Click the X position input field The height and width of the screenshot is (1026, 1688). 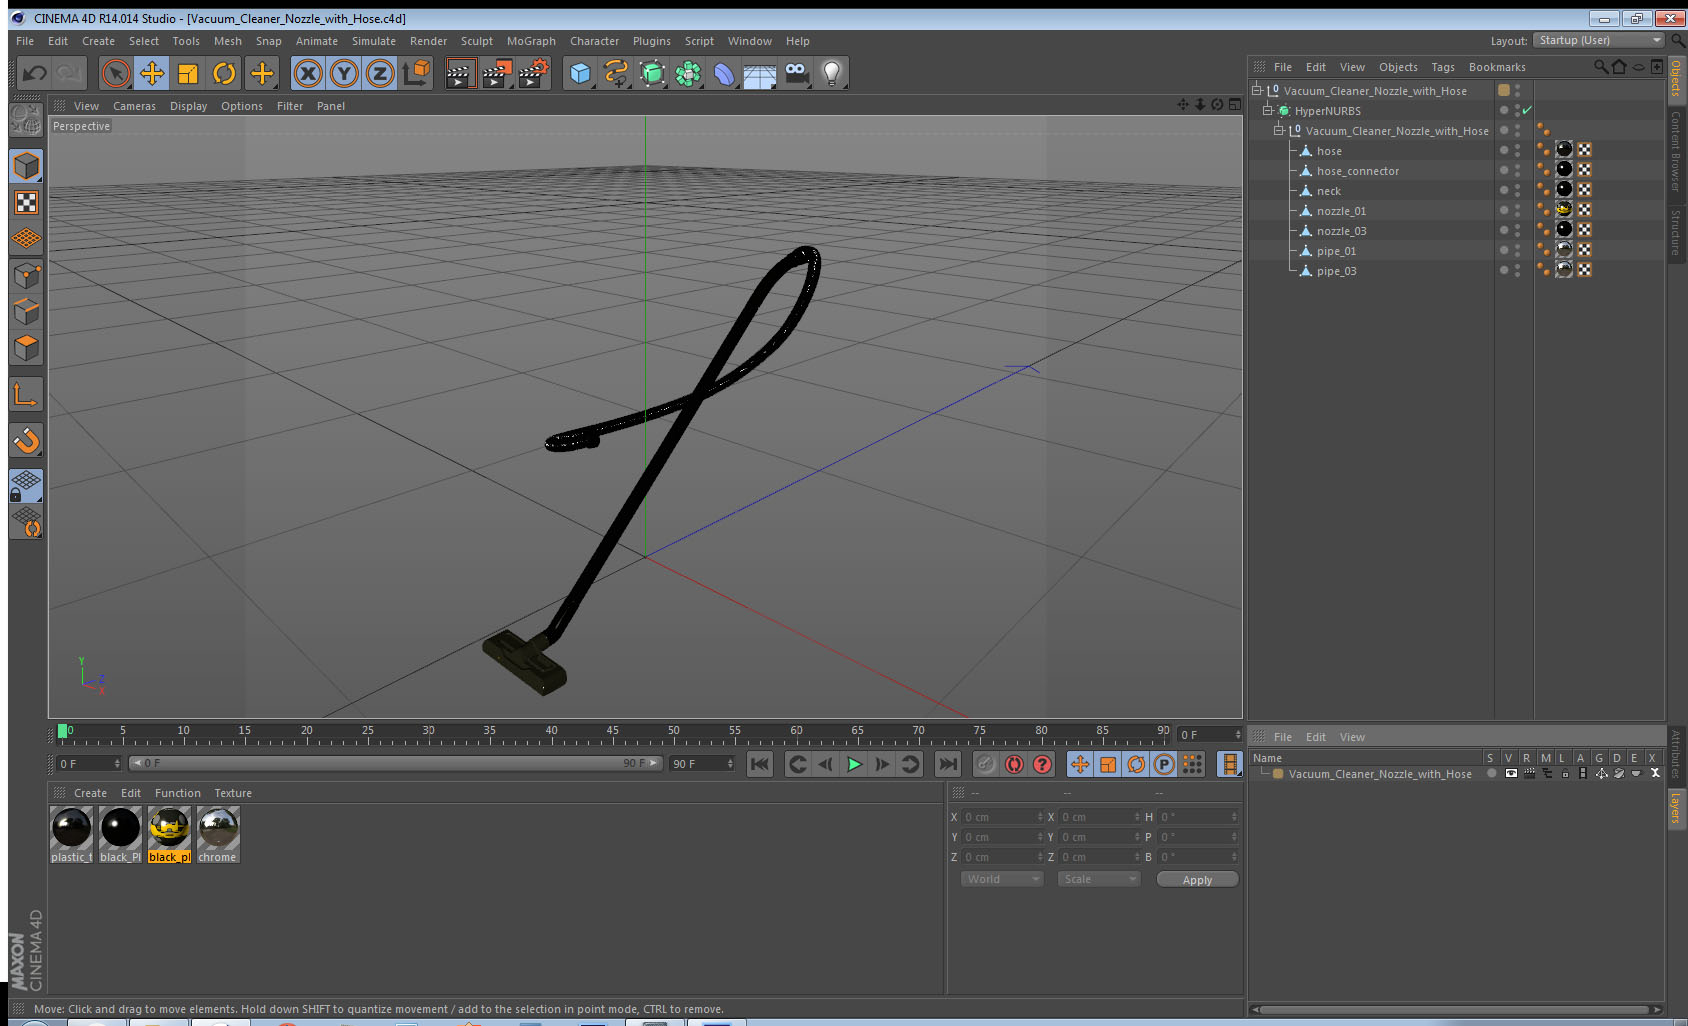1002,817
